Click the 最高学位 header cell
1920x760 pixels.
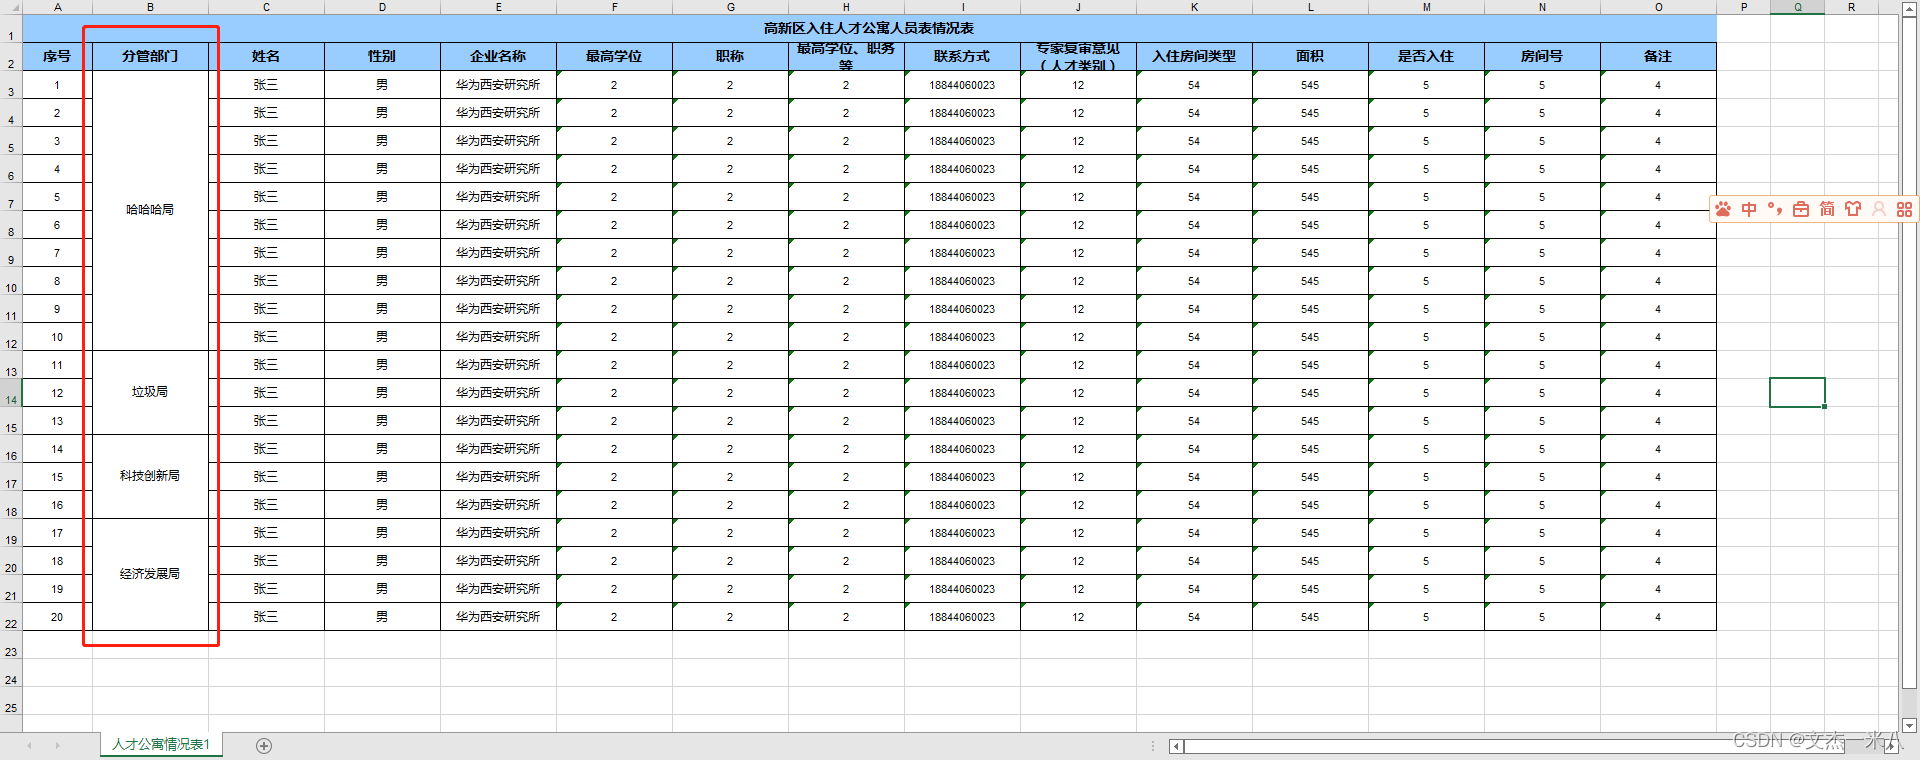click(614, 56)
